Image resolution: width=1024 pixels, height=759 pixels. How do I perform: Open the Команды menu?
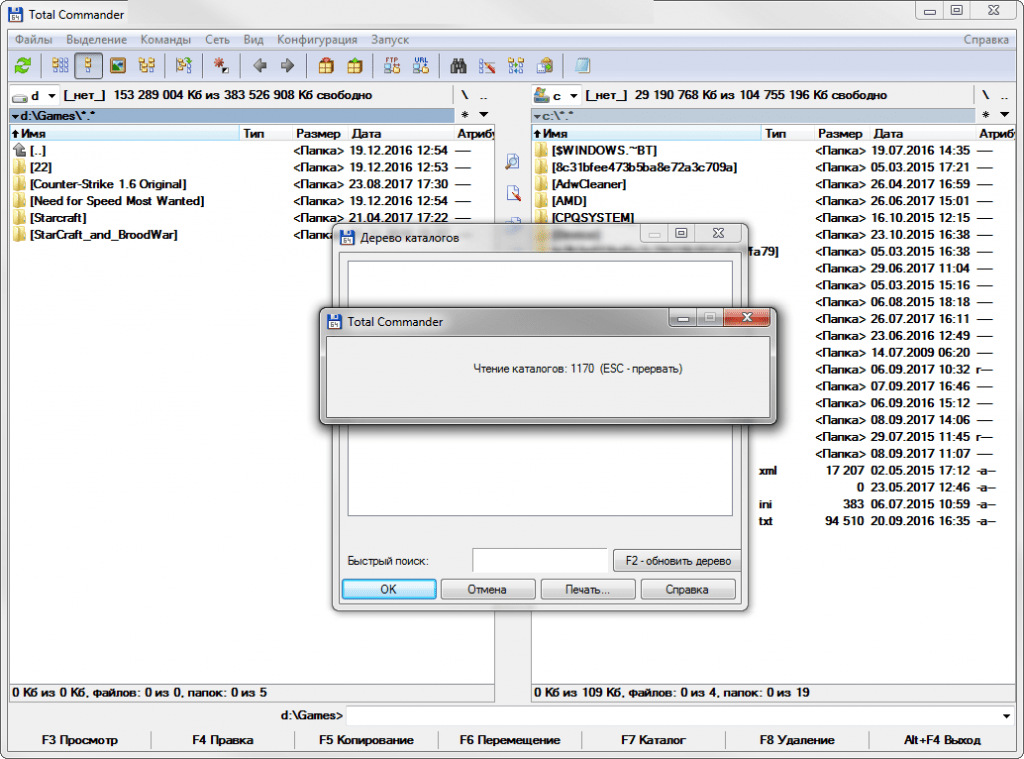(166, 39)
